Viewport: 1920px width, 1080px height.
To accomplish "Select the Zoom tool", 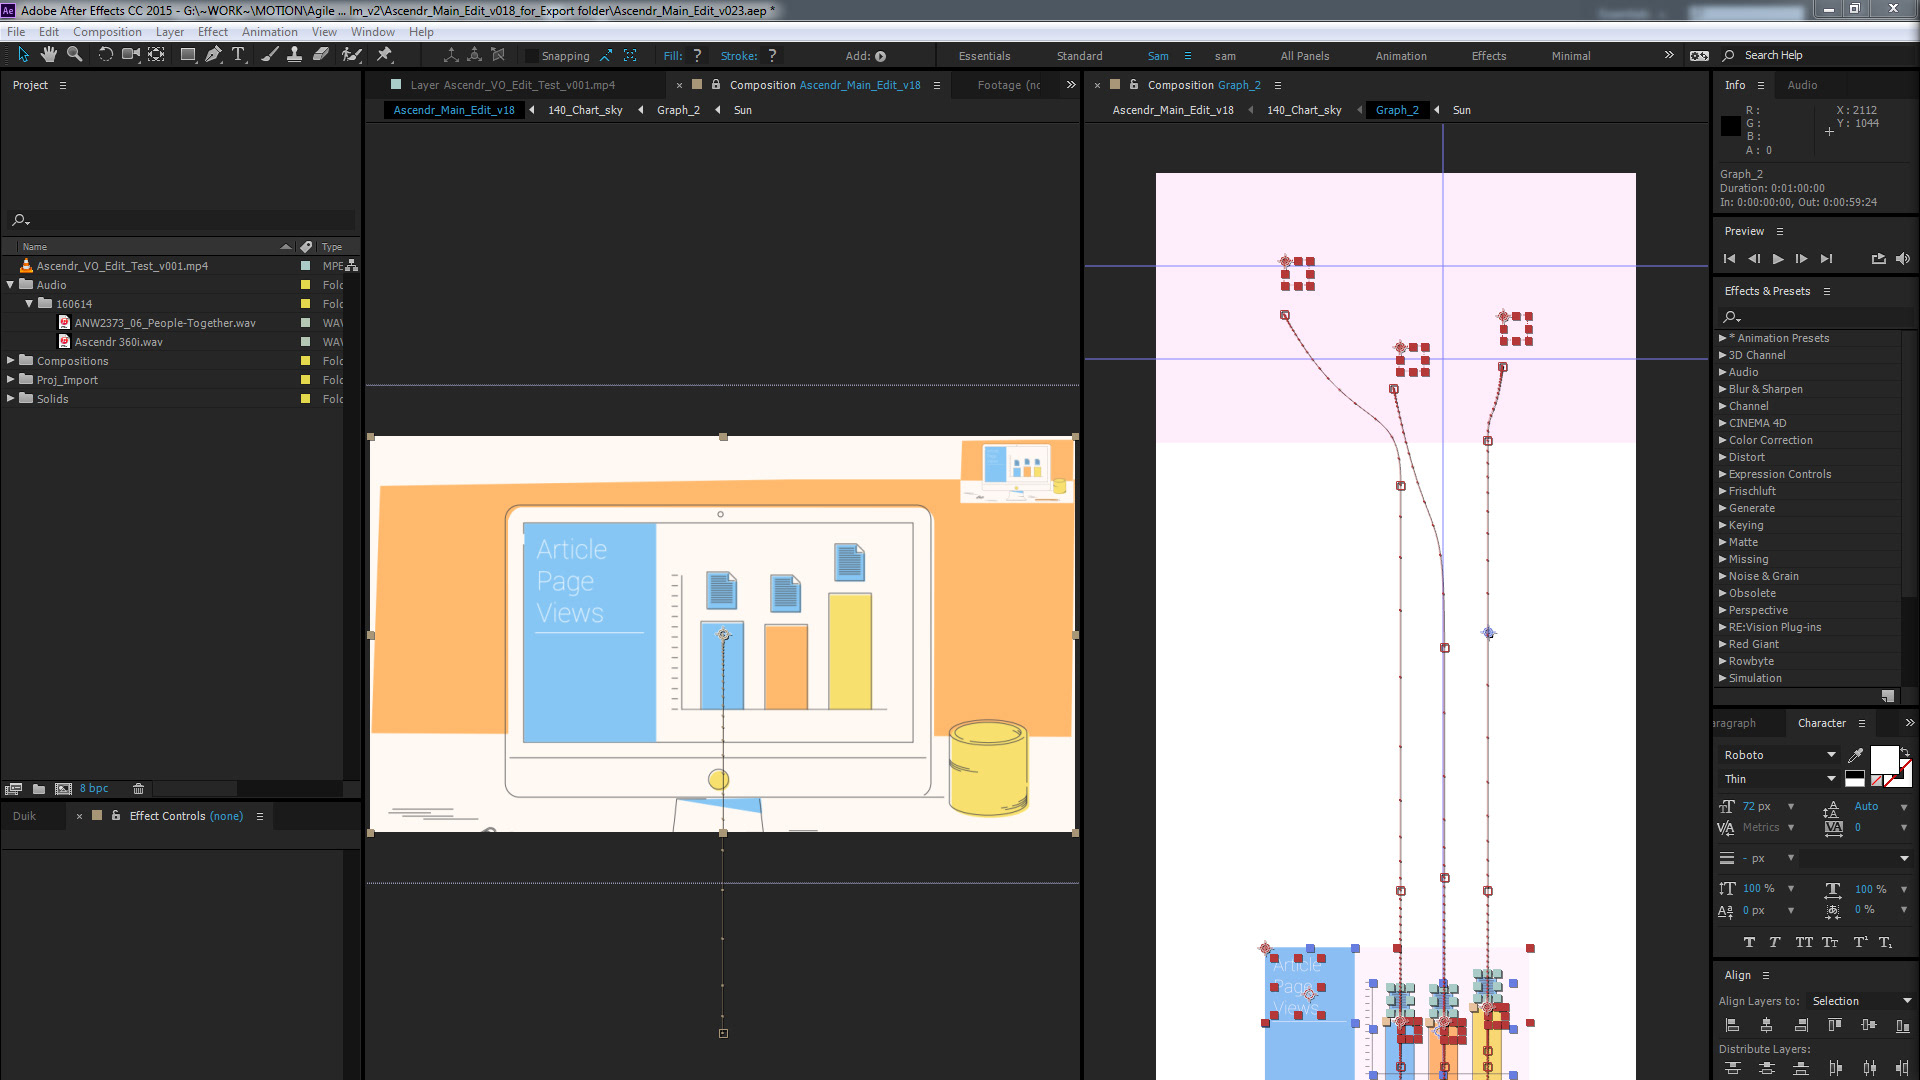I will pyautogui.click(x=74, y=55).
